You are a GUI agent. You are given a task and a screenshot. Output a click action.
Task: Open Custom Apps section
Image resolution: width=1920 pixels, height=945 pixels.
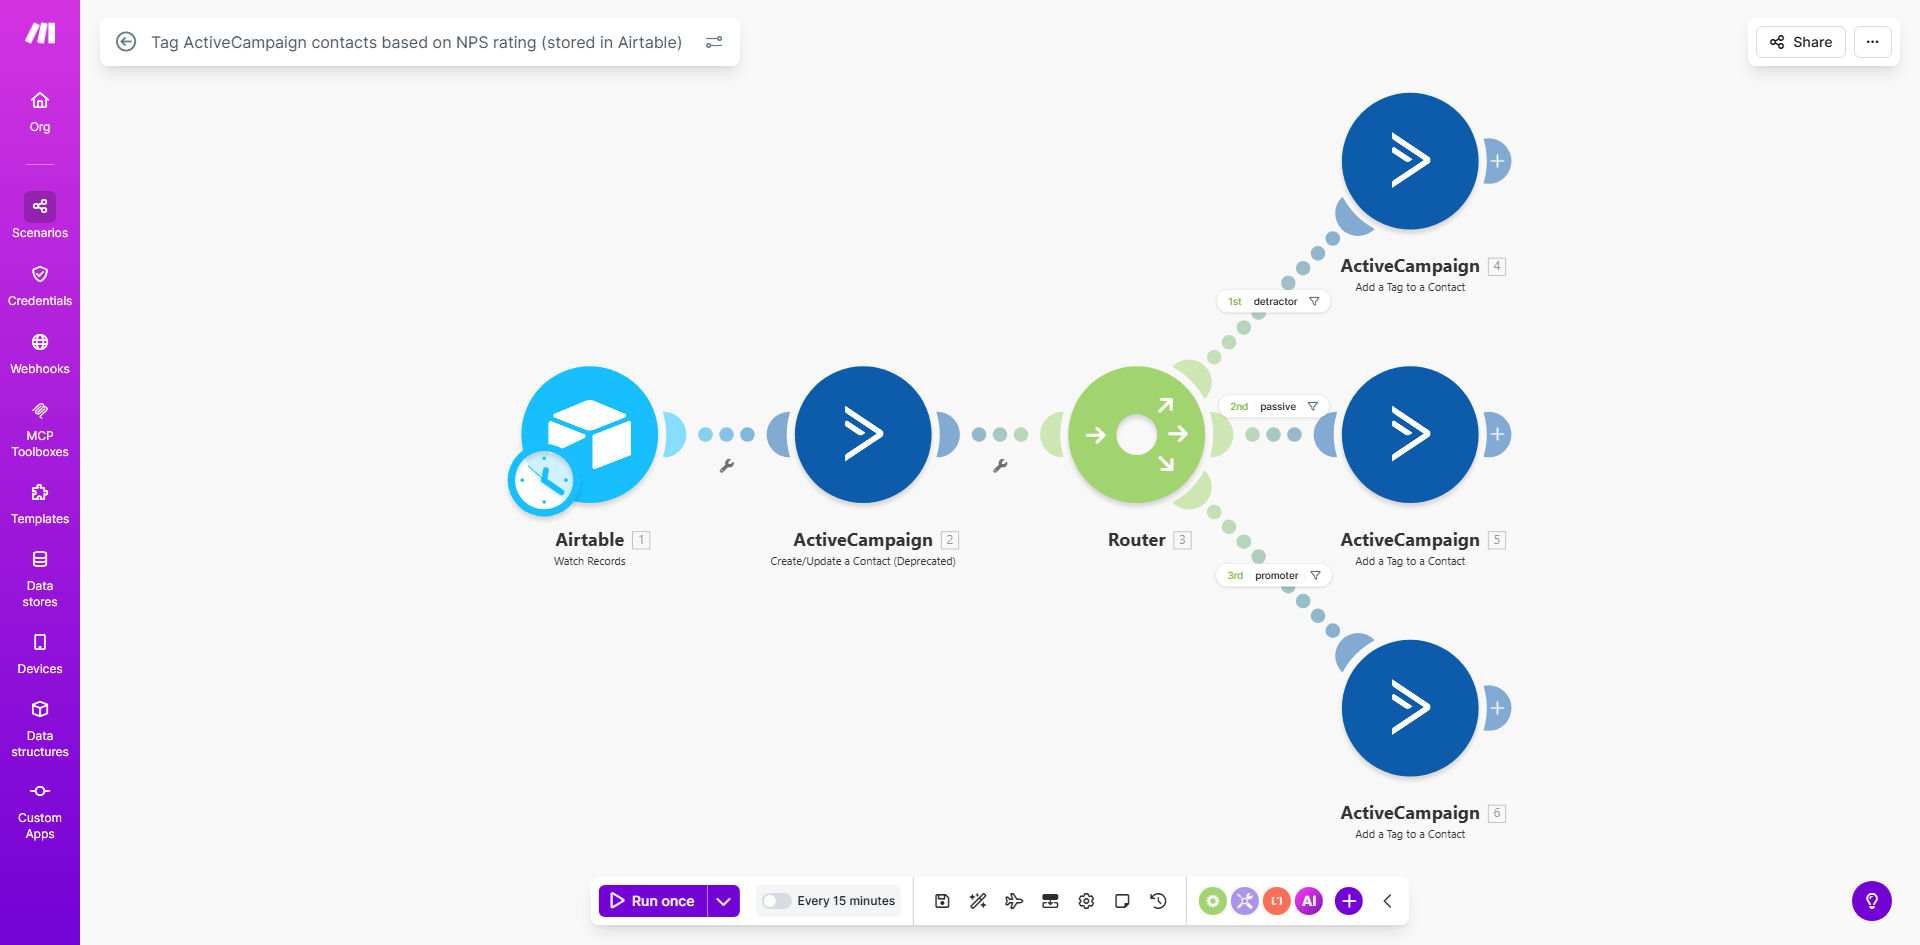click(x=40, y=811)
